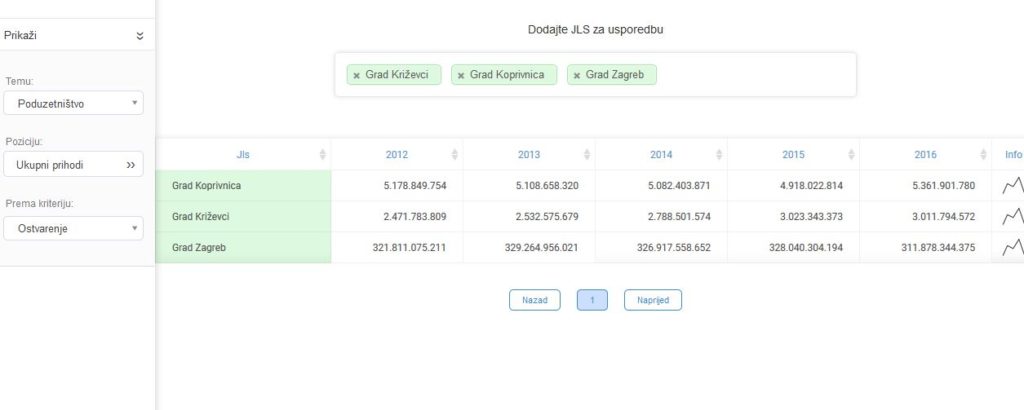This screenshot has width=1024, height=410.
Task: Open trend chart icon for Grad Zagreb
Action: [x=1012, y=247]
